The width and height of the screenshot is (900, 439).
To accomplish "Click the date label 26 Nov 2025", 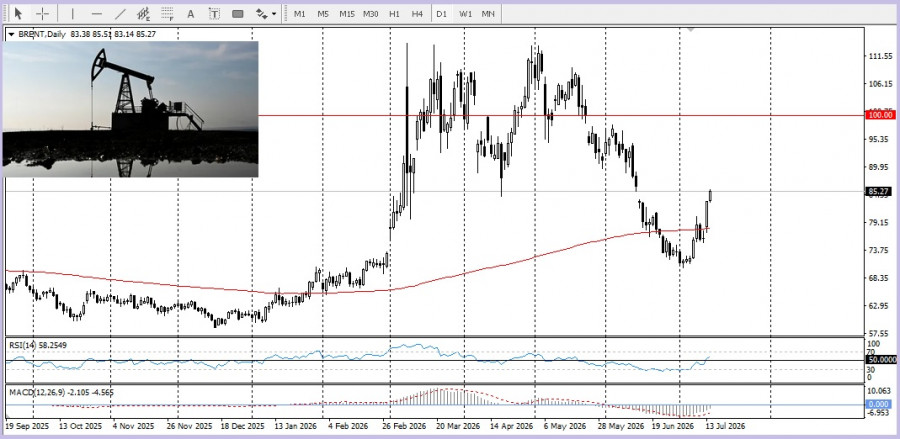I will [x=187, y=426].
